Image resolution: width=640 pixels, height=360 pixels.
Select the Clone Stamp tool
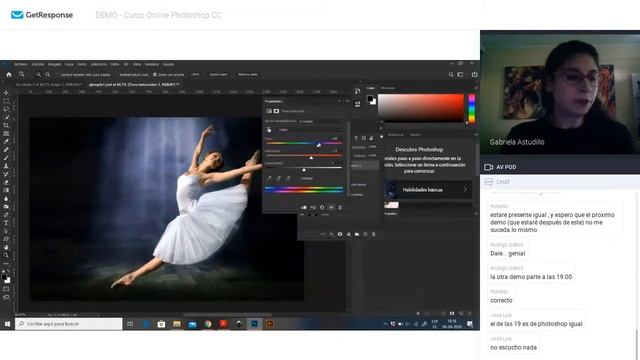[6, 166]
